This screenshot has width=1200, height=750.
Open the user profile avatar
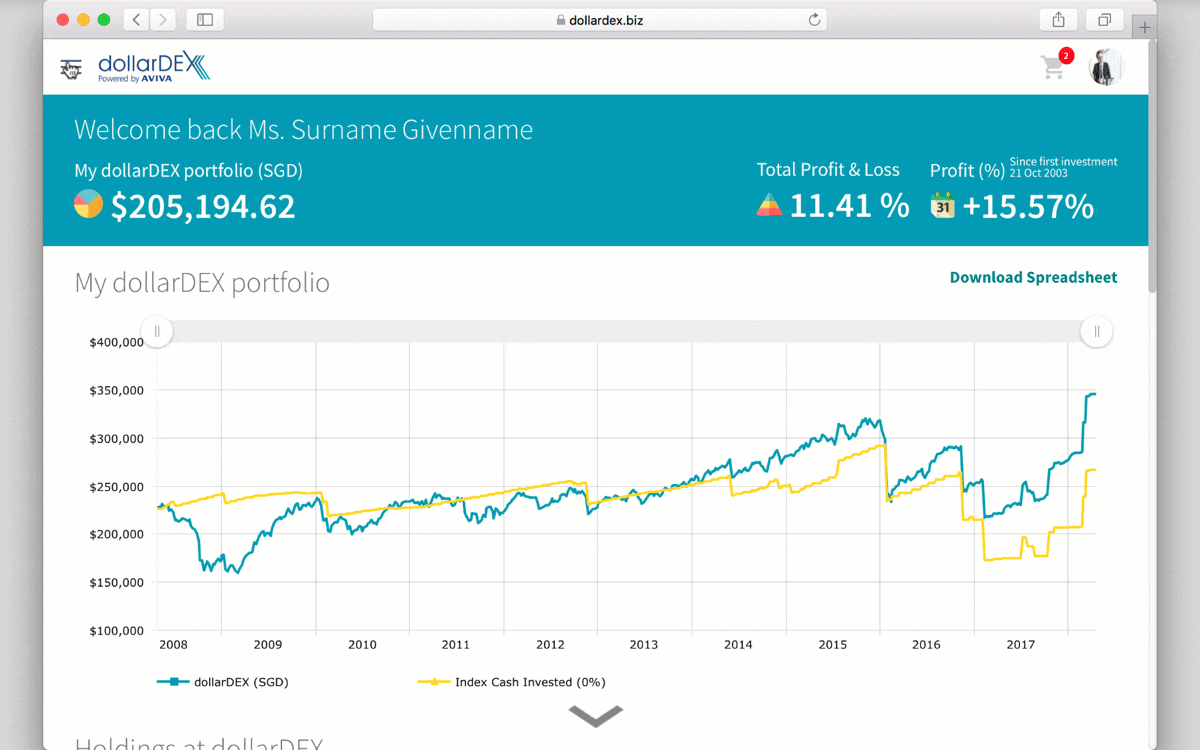tap(1106, 67)
